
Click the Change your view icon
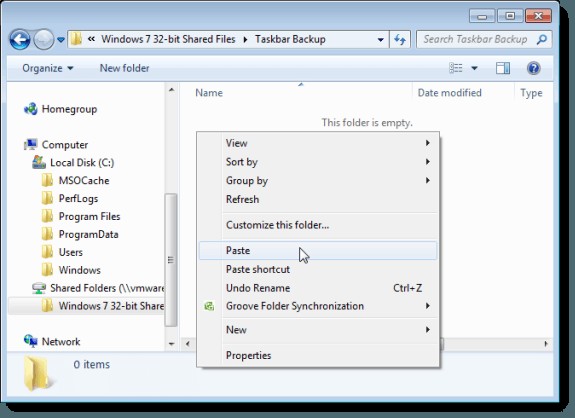pos(456,68)
